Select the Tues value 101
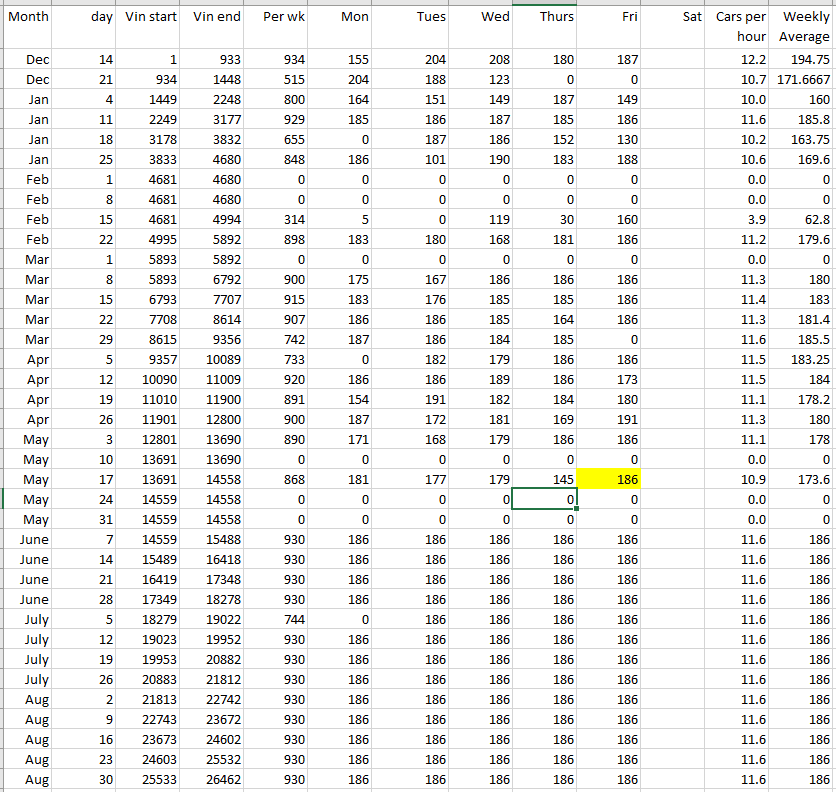The width and height of the screenshot is (836, 792). pyautogui.click(x=415, y=160)
